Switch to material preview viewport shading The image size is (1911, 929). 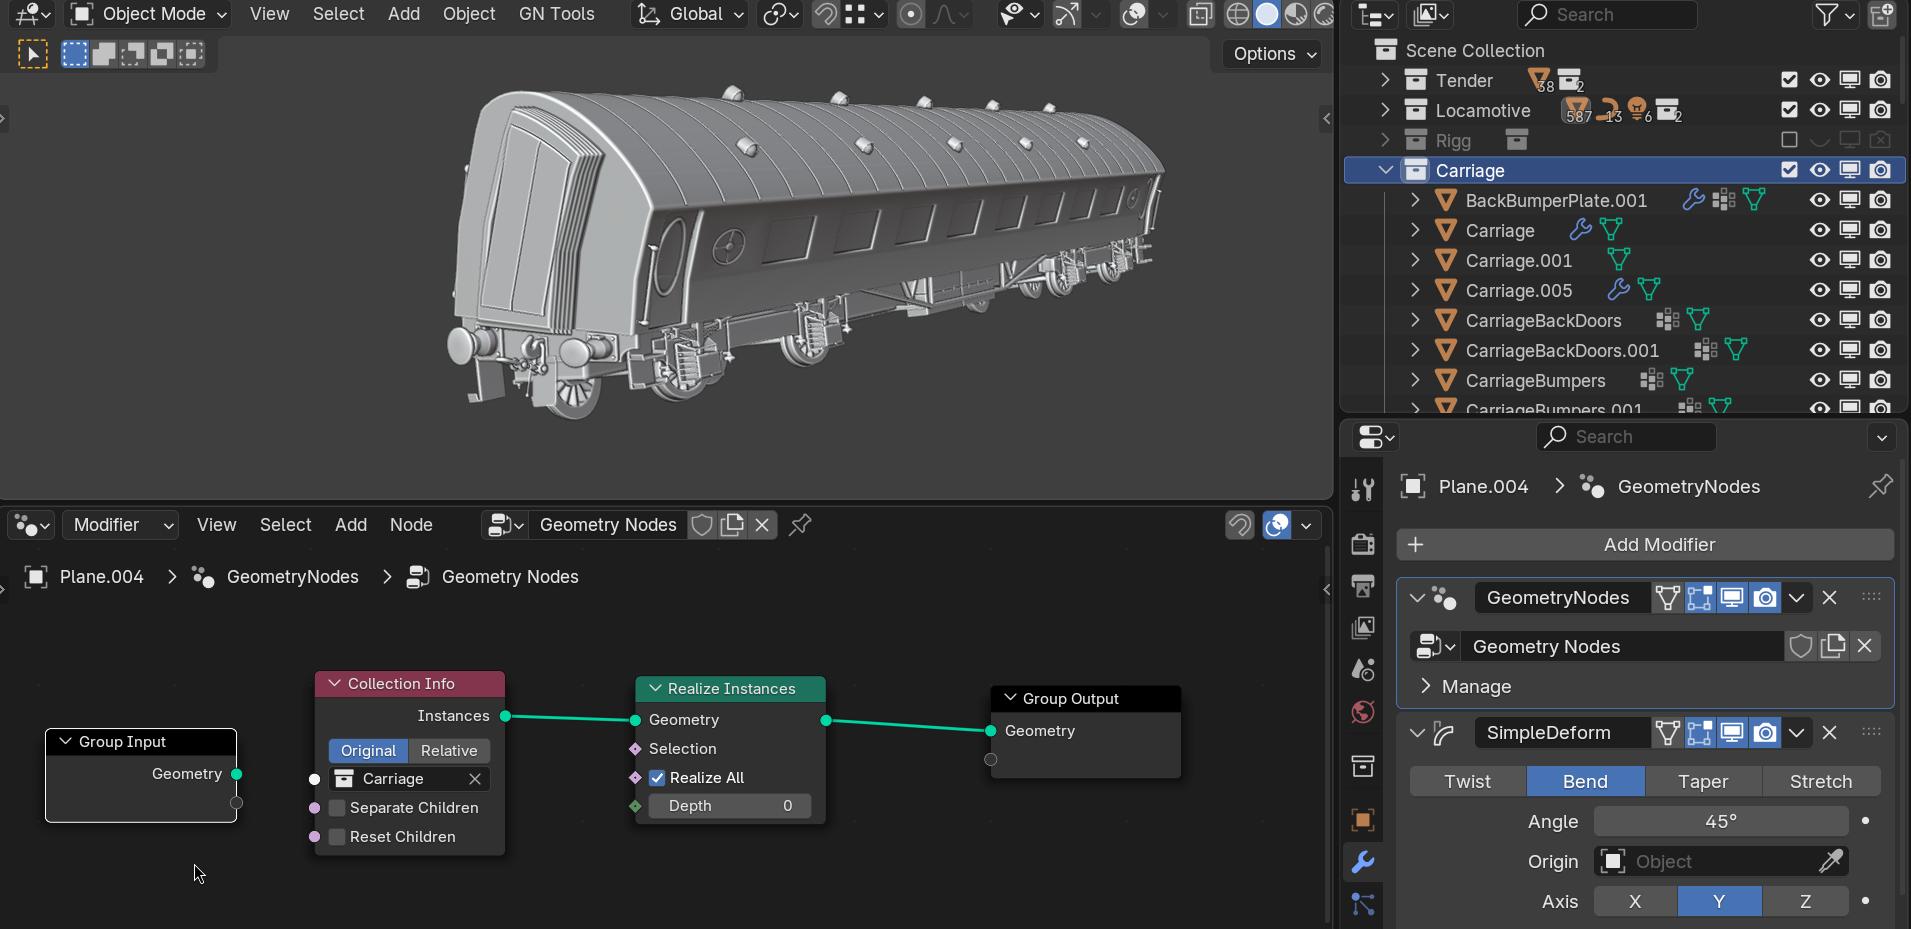coord(1296,14)
